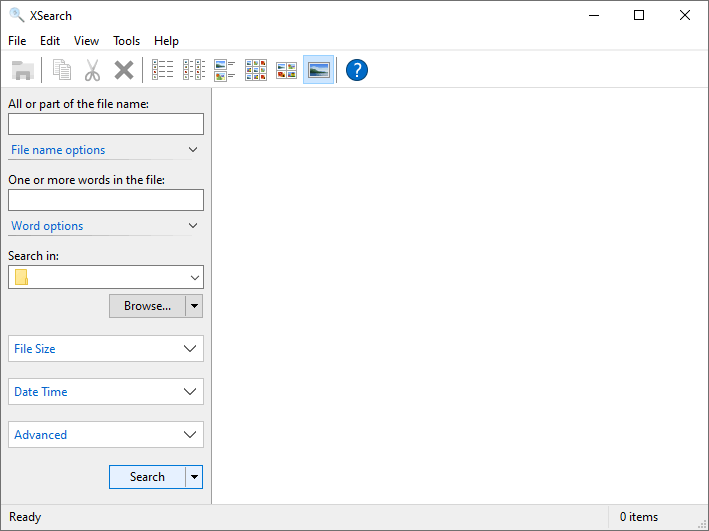Screen dimensions: 709x531
Task: Click the 0 items status text
Action: coord(638,517)
